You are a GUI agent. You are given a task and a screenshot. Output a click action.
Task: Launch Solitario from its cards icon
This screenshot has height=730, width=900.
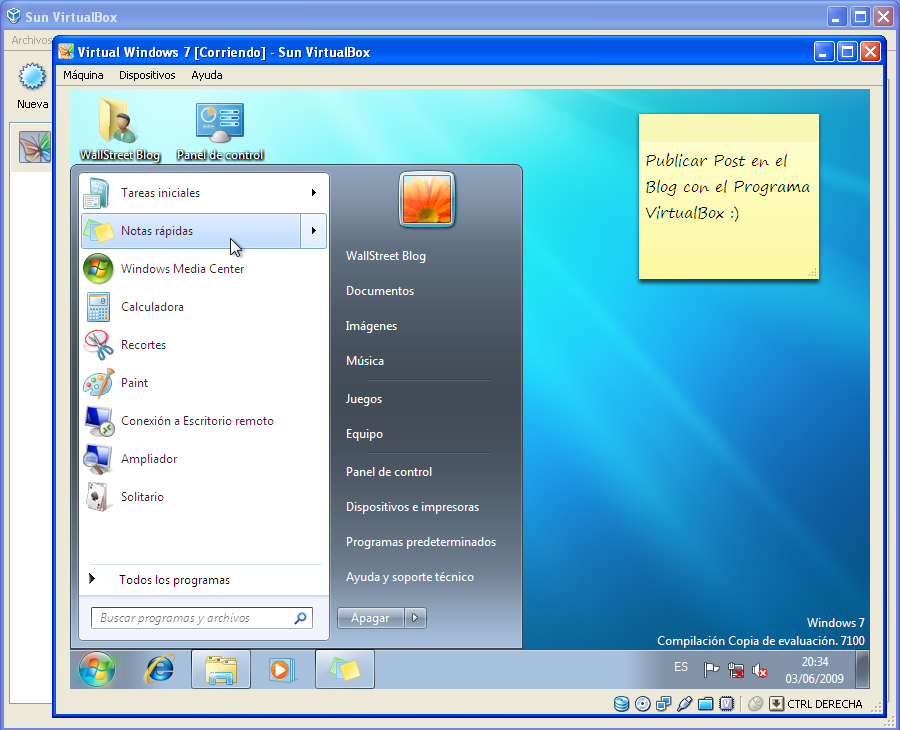[x=98, y=497]
